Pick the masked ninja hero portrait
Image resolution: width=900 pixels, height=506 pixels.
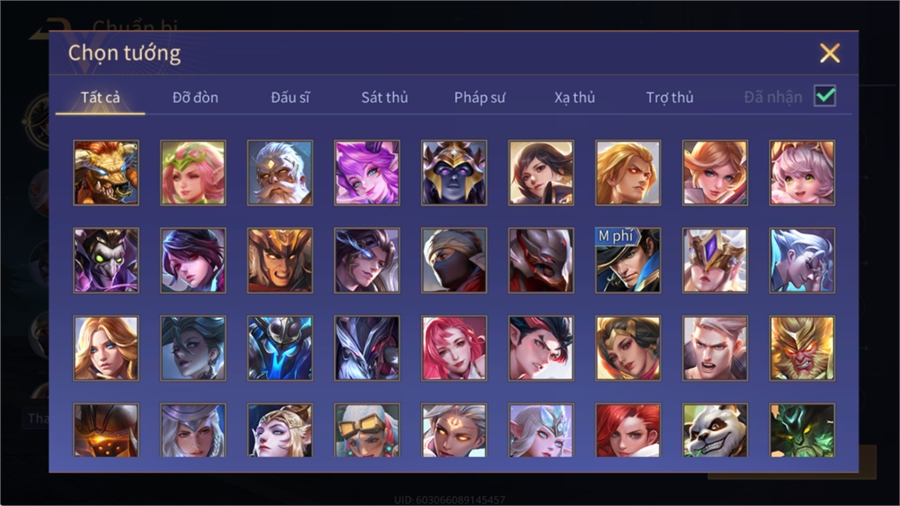pos(454,260)
